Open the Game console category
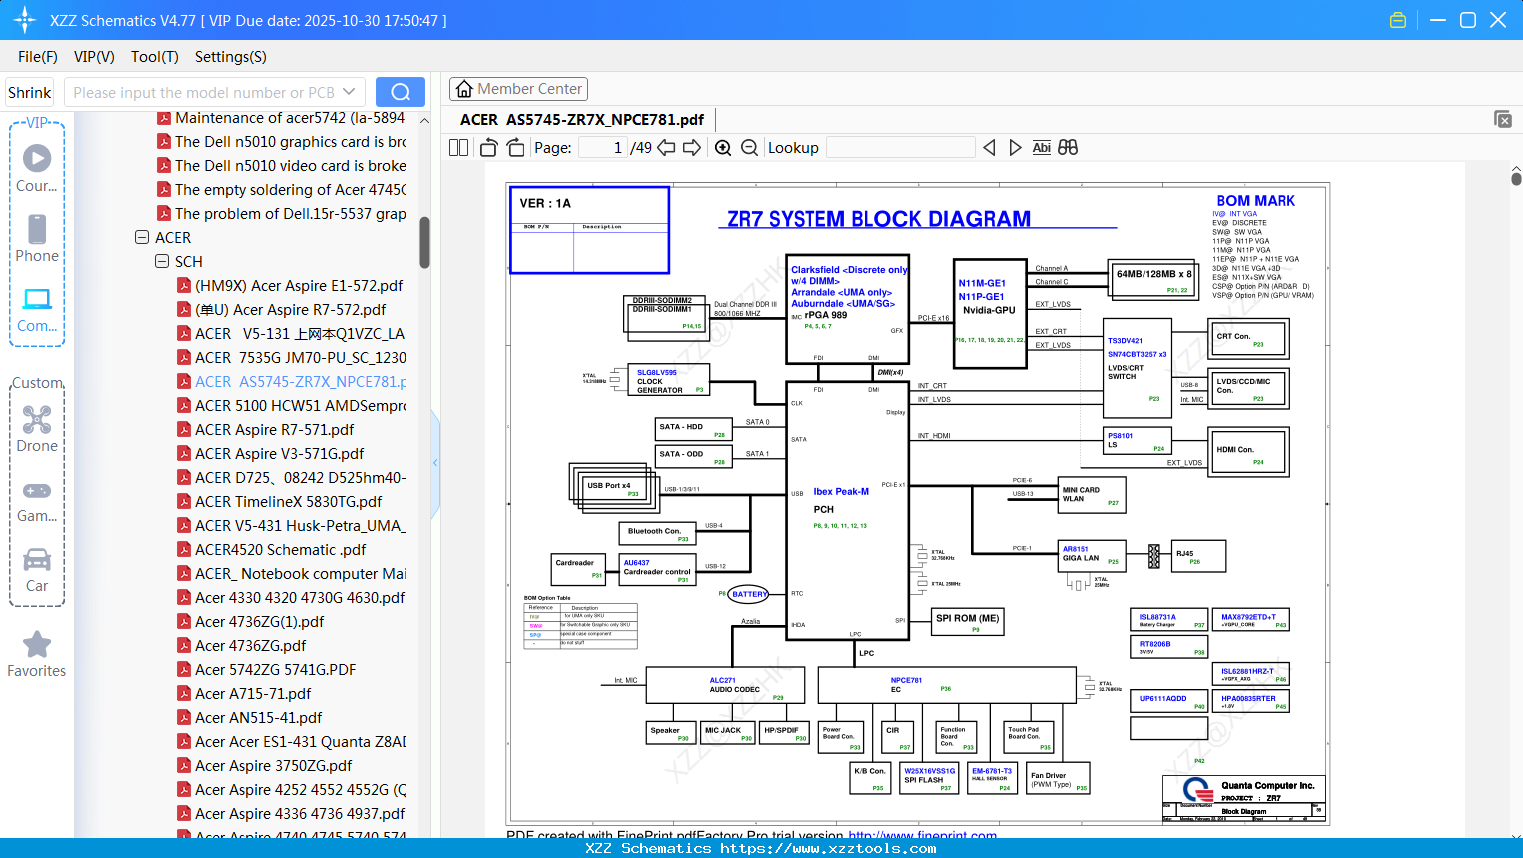The height and width of the screenshot is (858, 1523). (x=37, y=500)
